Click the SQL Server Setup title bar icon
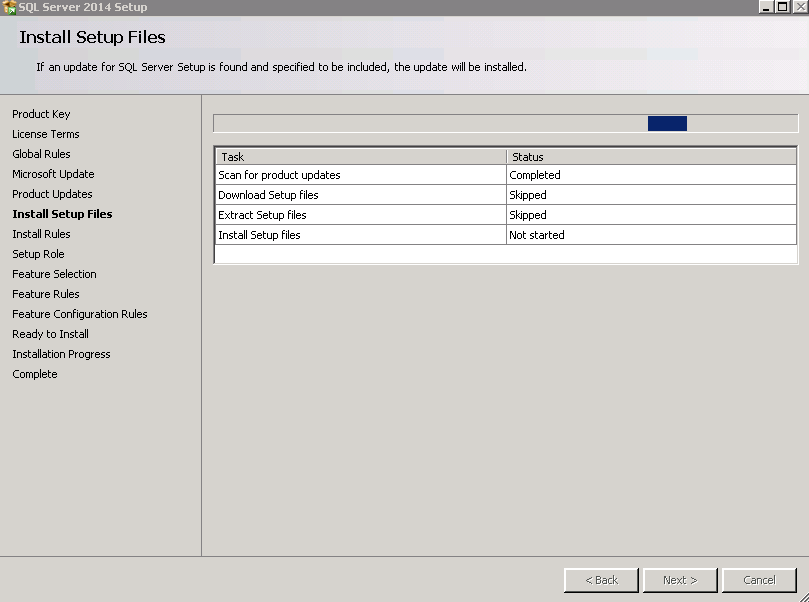The height and width of the screenshot is (602, 809). [9, 7]
